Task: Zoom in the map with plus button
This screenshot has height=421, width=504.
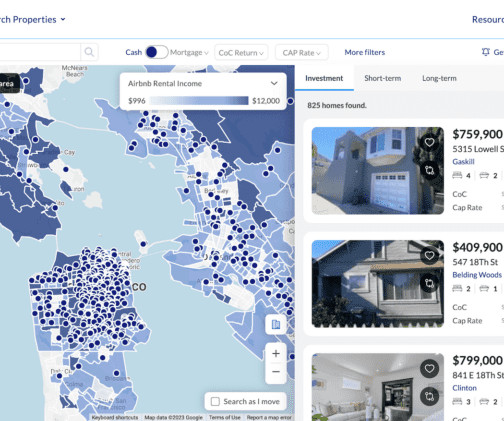Action: point(276,353)
